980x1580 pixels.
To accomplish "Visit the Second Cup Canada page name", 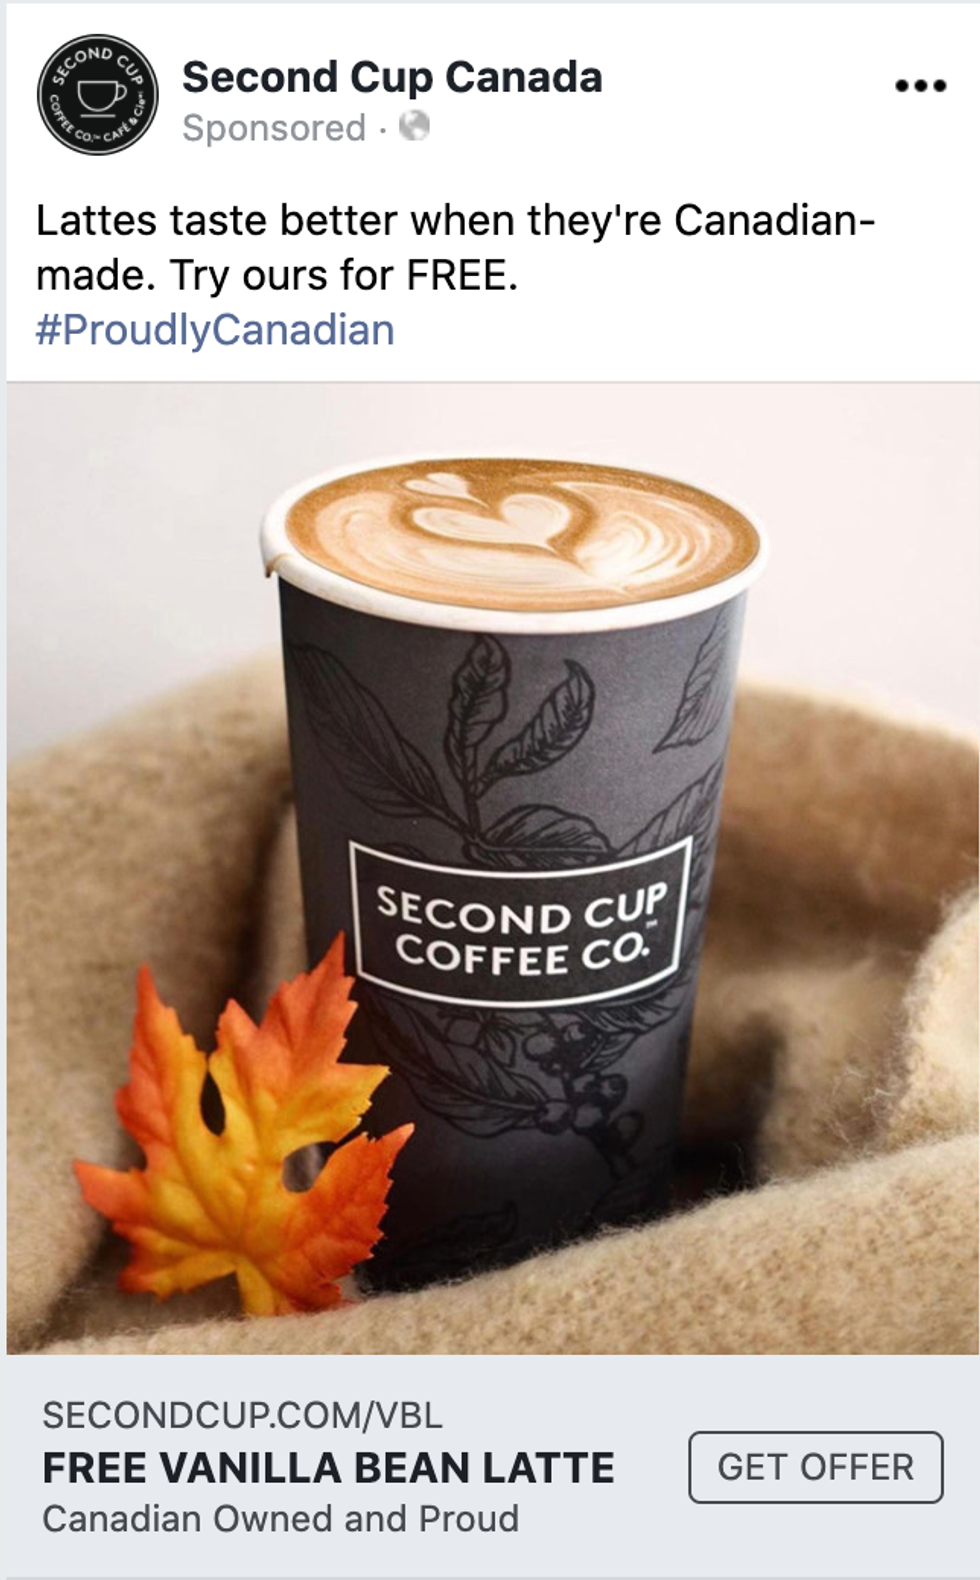I will click(x=392, y=77).
